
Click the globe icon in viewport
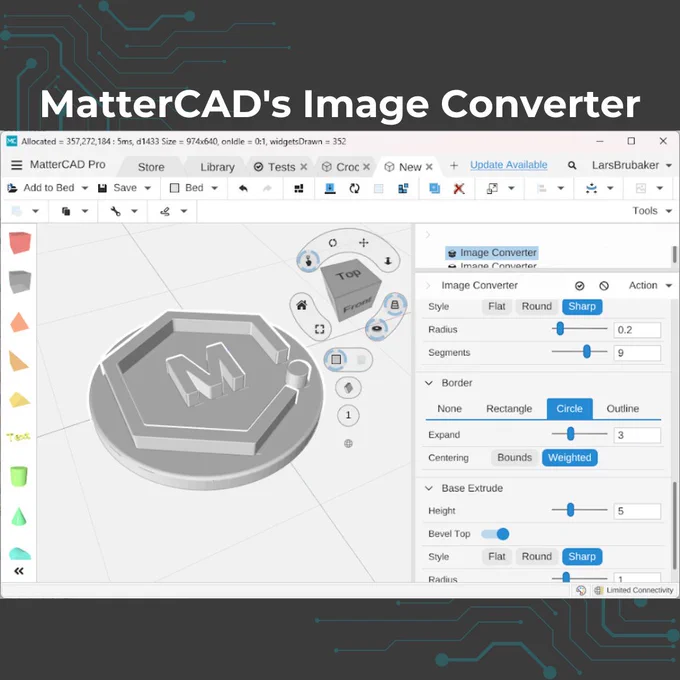[x=348, y=443]
